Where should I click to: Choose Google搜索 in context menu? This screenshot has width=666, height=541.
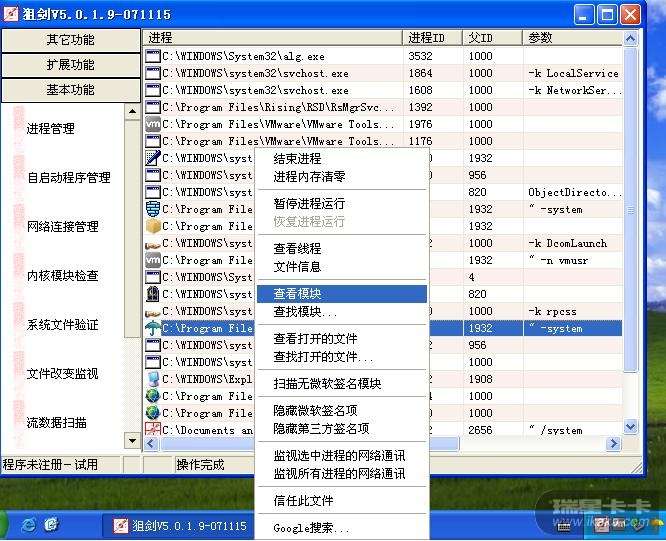coord(311,528)
